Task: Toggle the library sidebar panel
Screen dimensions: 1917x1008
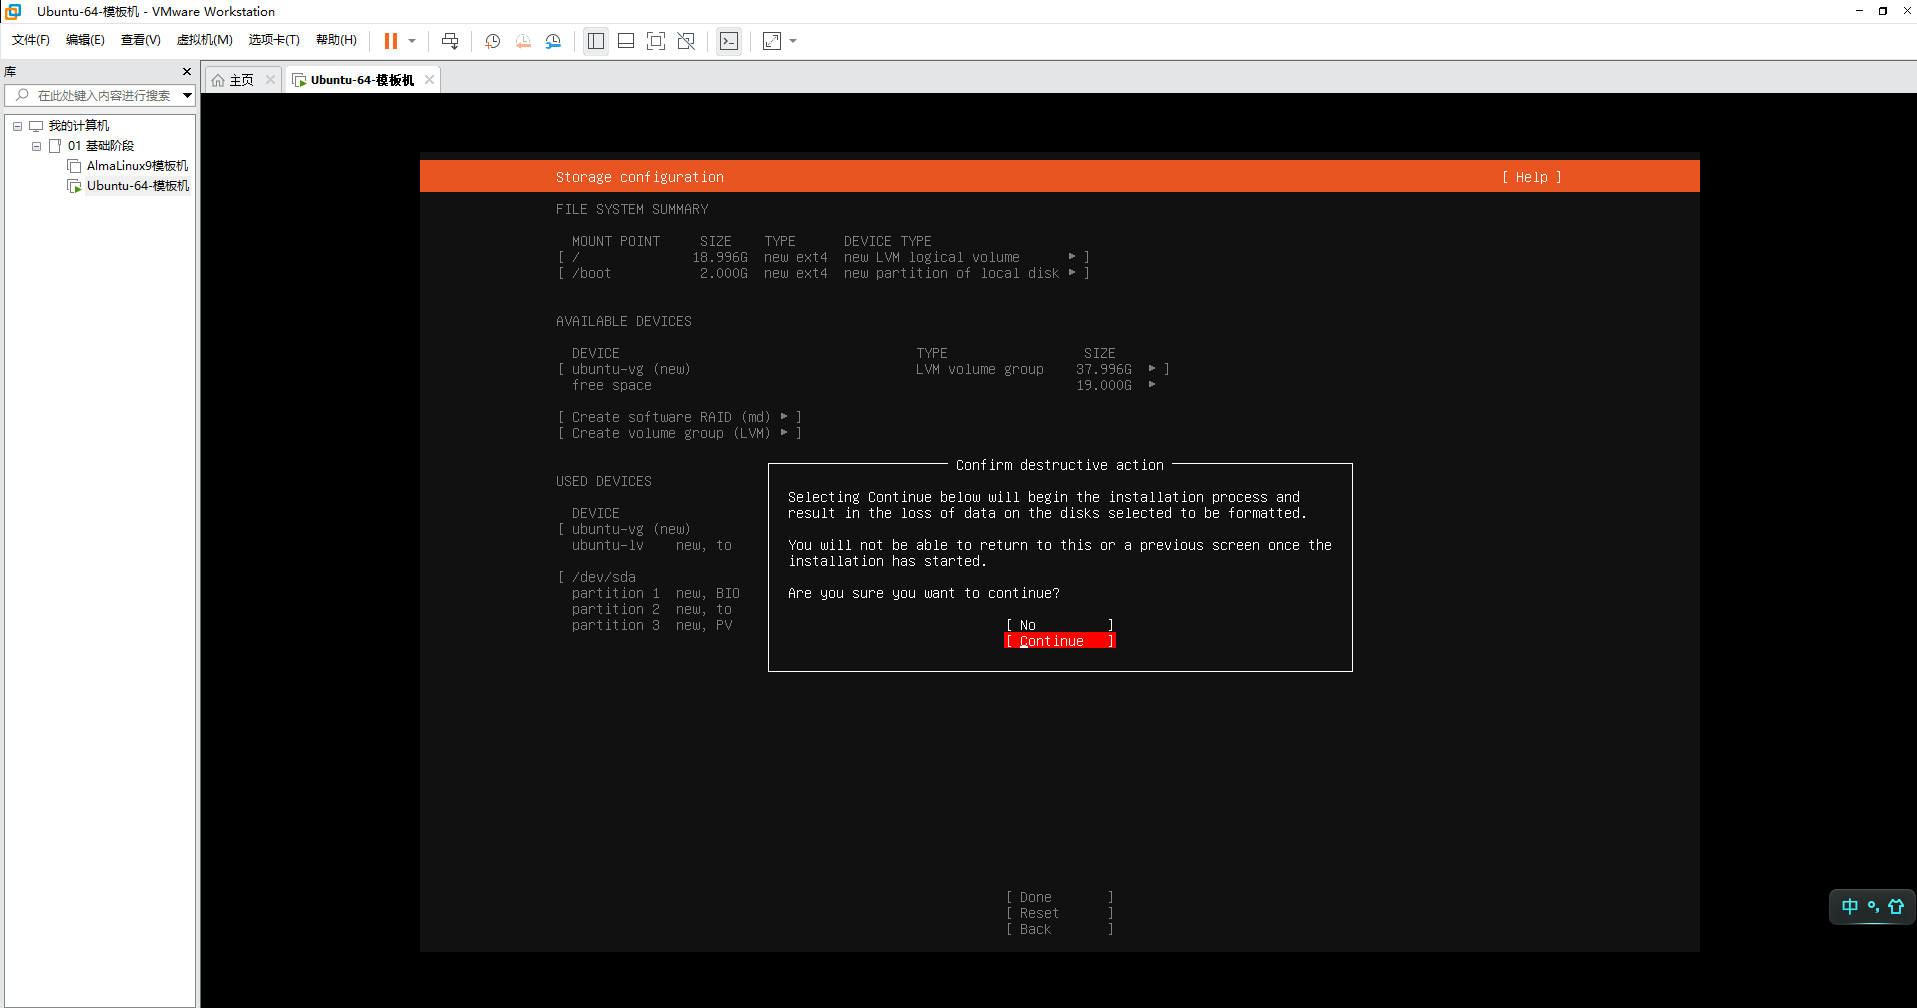Action: 596,41
